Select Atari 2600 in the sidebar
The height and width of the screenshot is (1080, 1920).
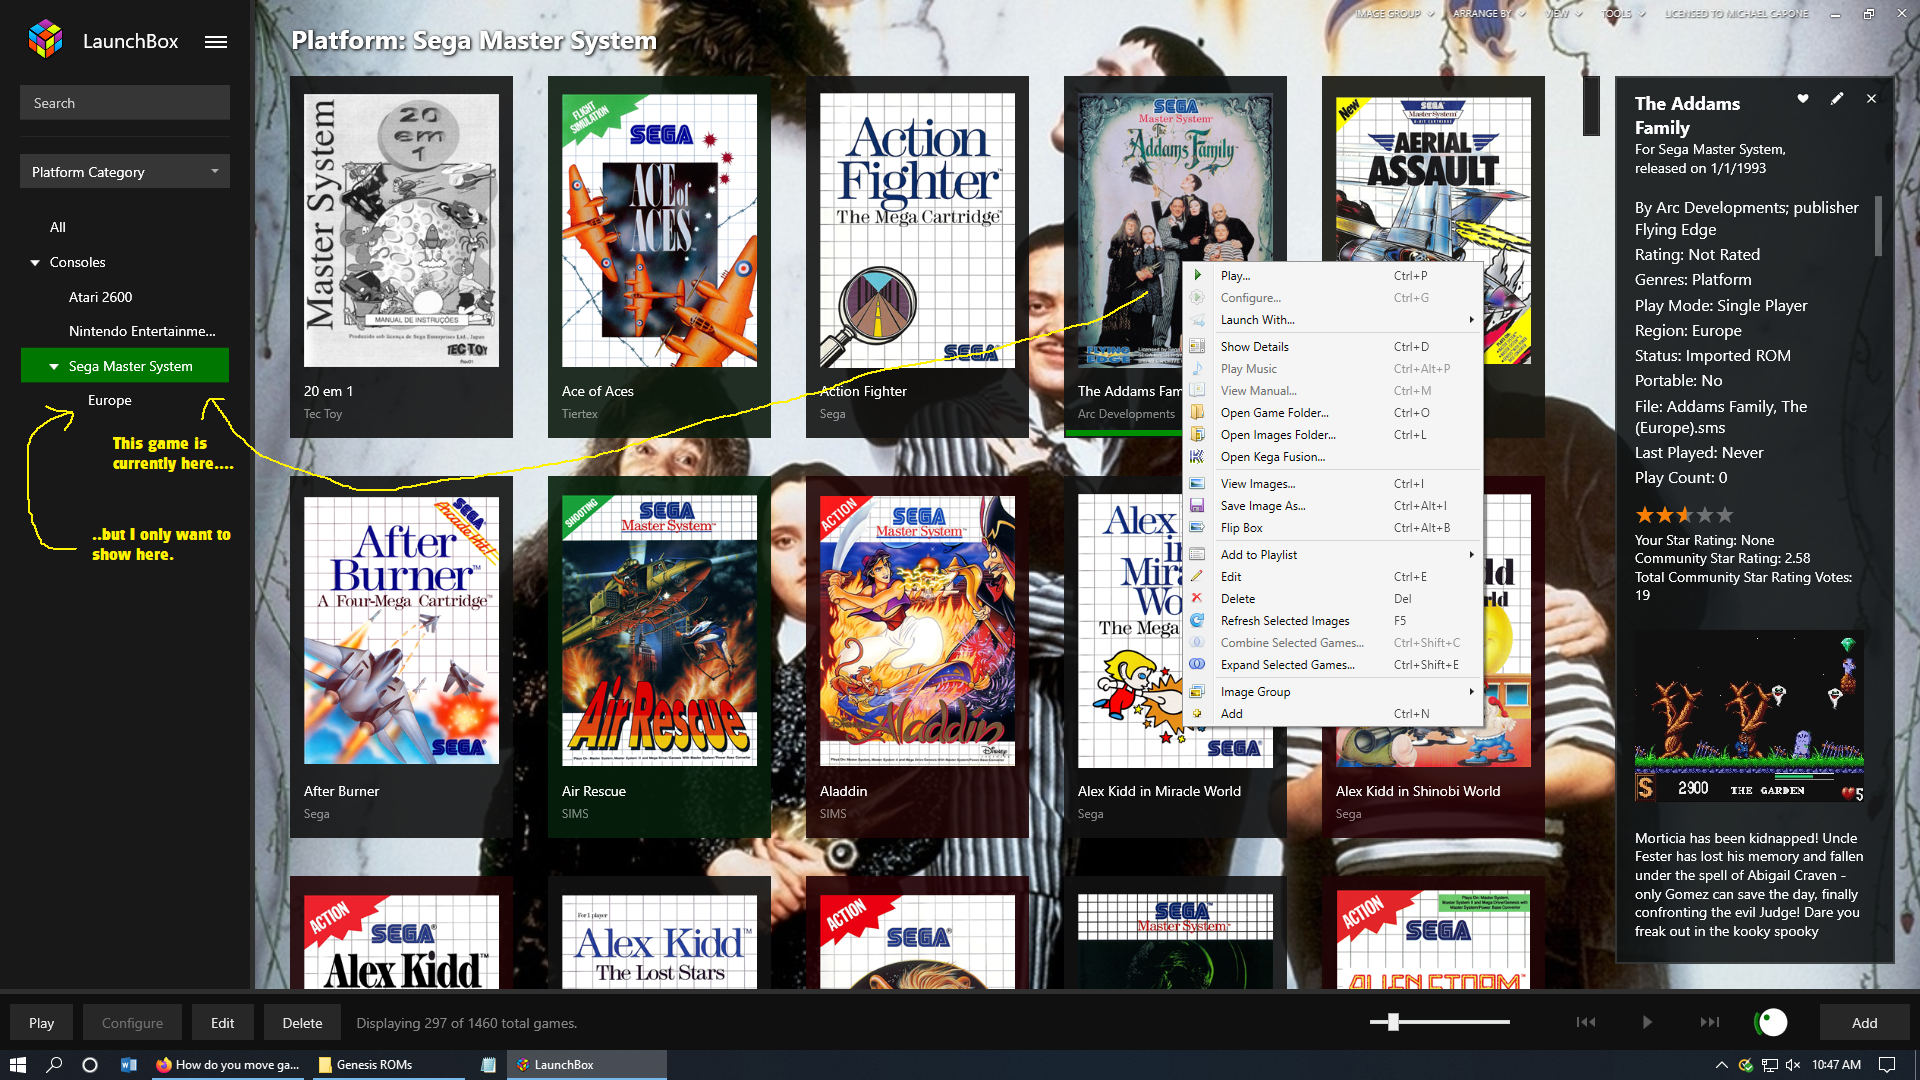pyautogui.click(x=100, y=297)
